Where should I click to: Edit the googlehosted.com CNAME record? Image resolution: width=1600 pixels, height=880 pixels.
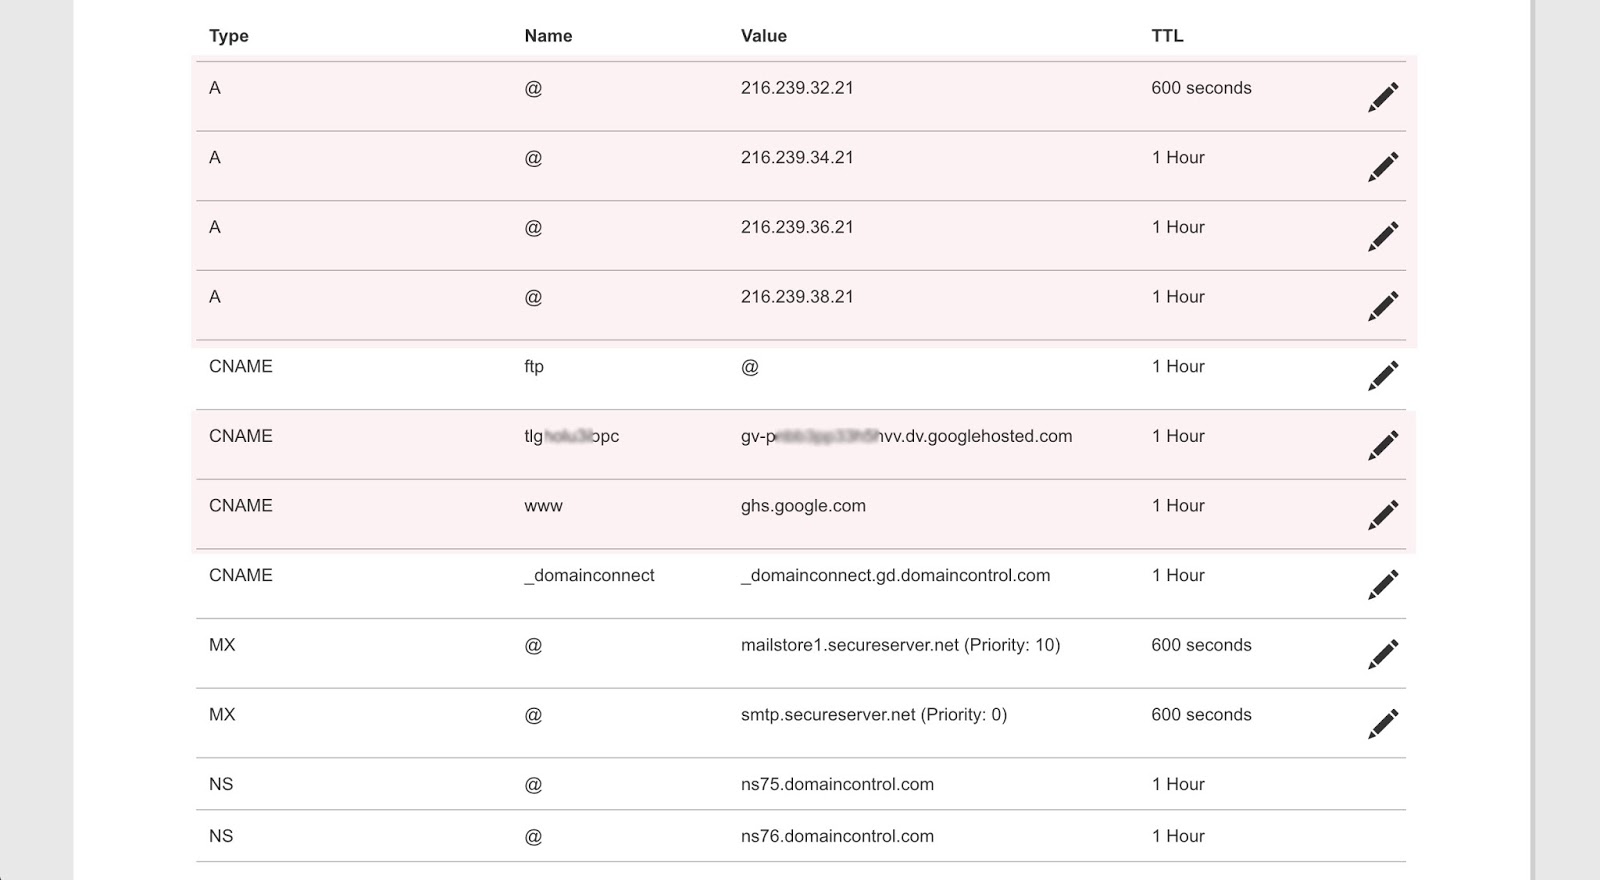point(1383,445)
